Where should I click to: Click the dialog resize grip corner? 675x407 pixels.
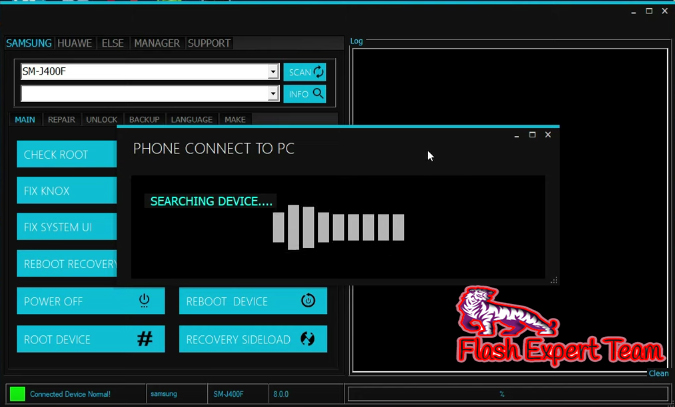tap(554, 280)
